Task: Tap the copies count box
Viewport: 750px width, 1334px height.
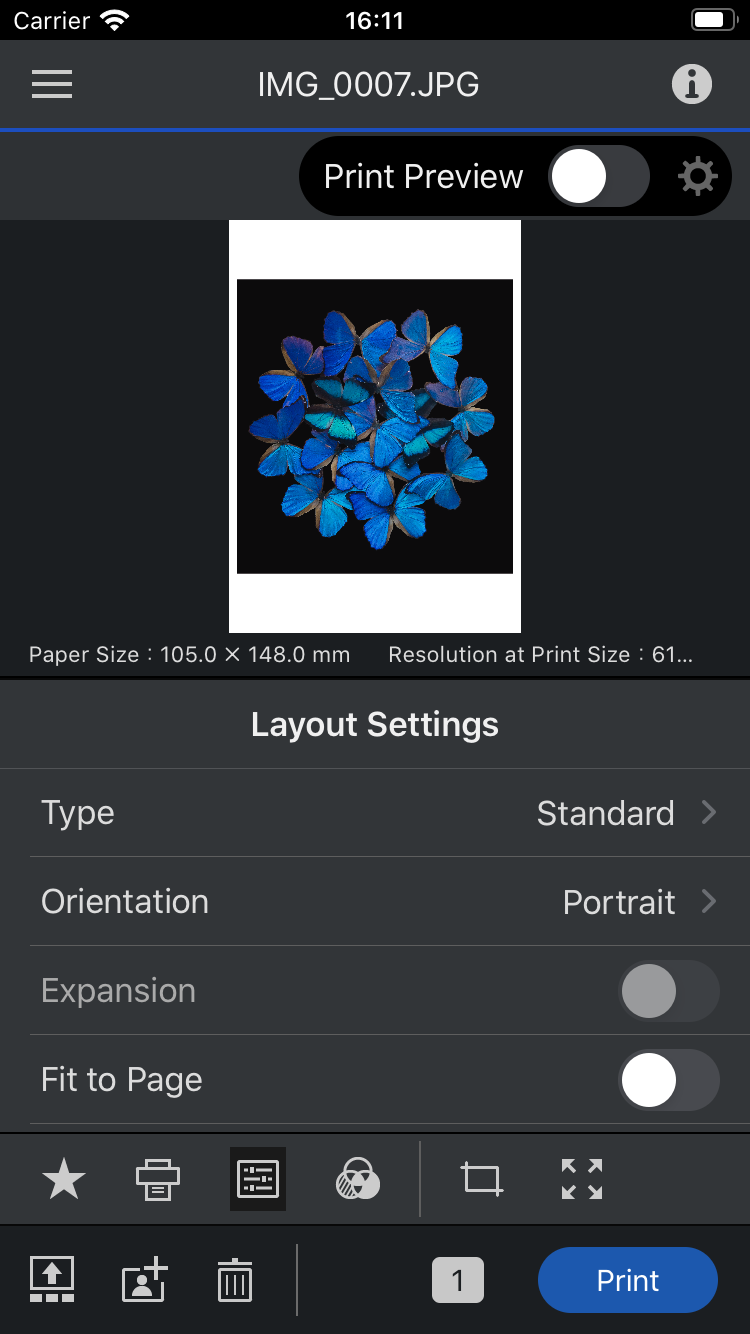Action: [x=458, y=1280]
